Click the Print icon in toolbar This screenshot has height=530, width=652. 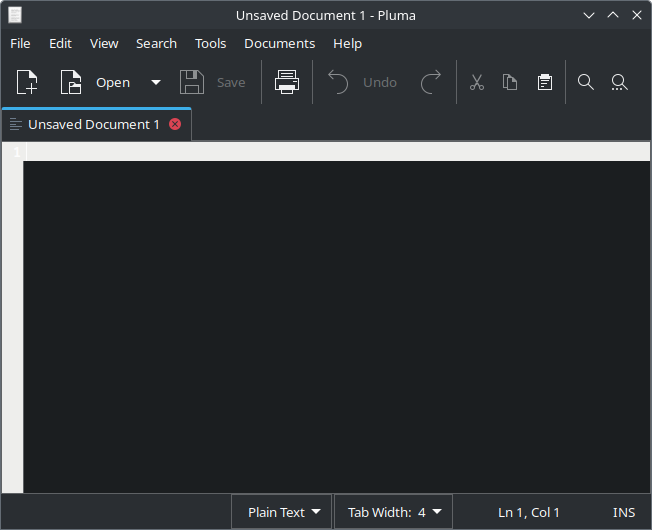click(287, 82)
